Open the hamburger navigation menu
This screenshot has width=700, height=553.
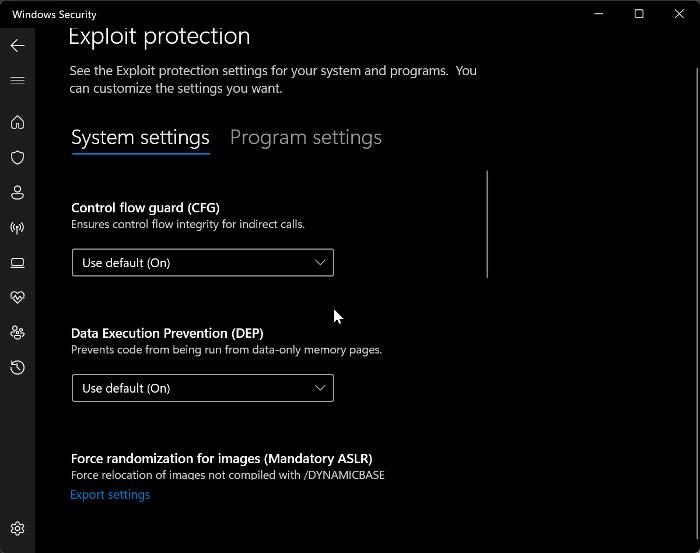17,80
